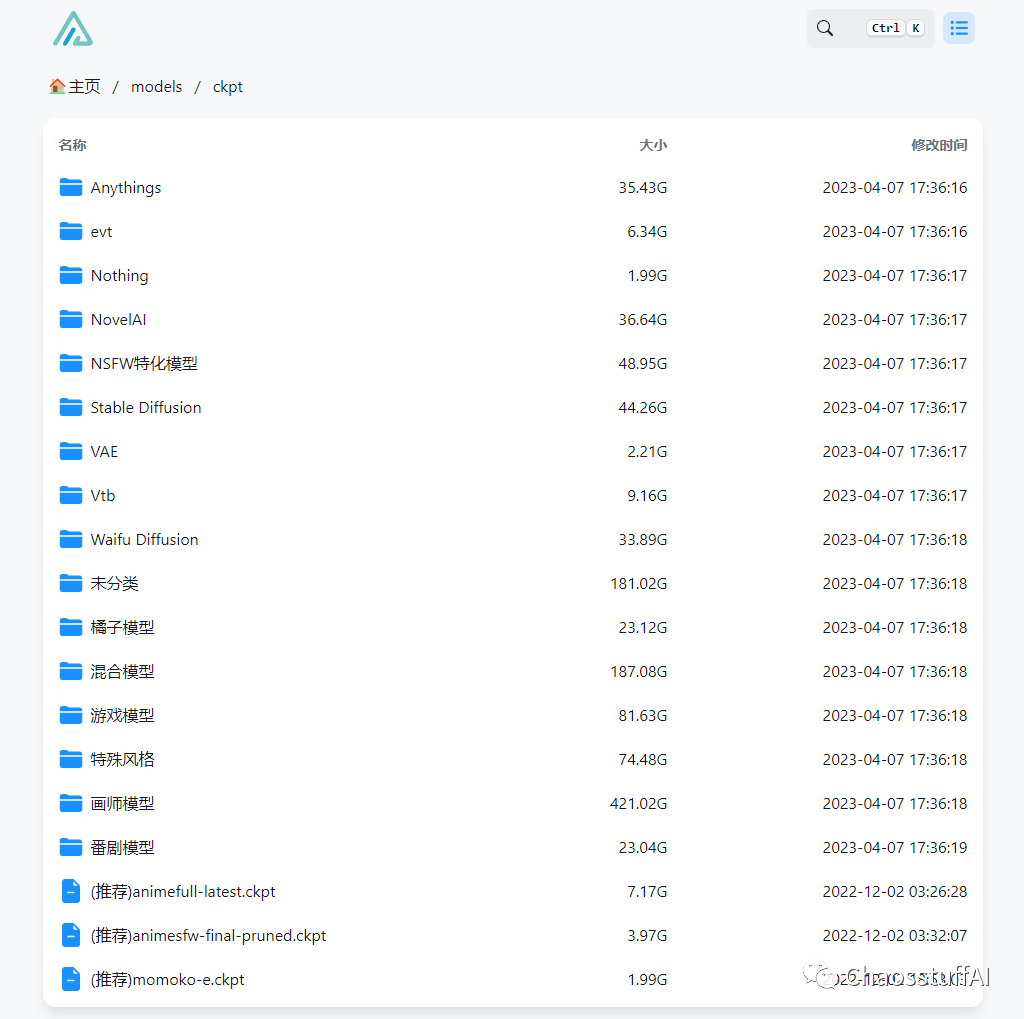Open the Anythings folder name
Screen dimensions: 1024x1019
pyautogui.click(x=125, y=188)
